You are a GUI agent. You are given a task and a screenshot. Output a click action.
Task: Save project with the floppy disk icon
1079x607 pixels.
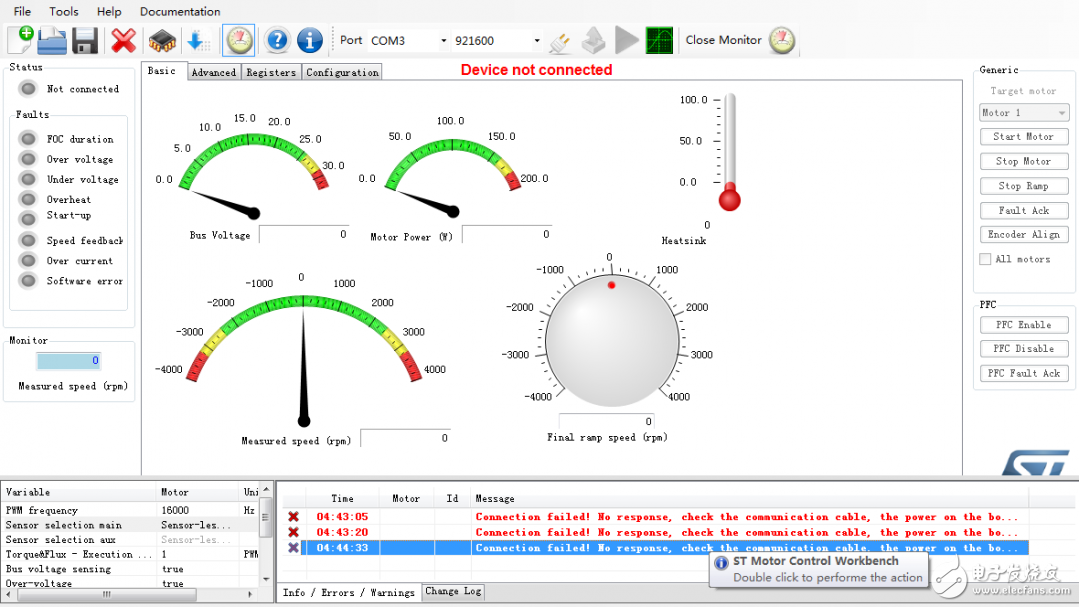click(85, 41)
